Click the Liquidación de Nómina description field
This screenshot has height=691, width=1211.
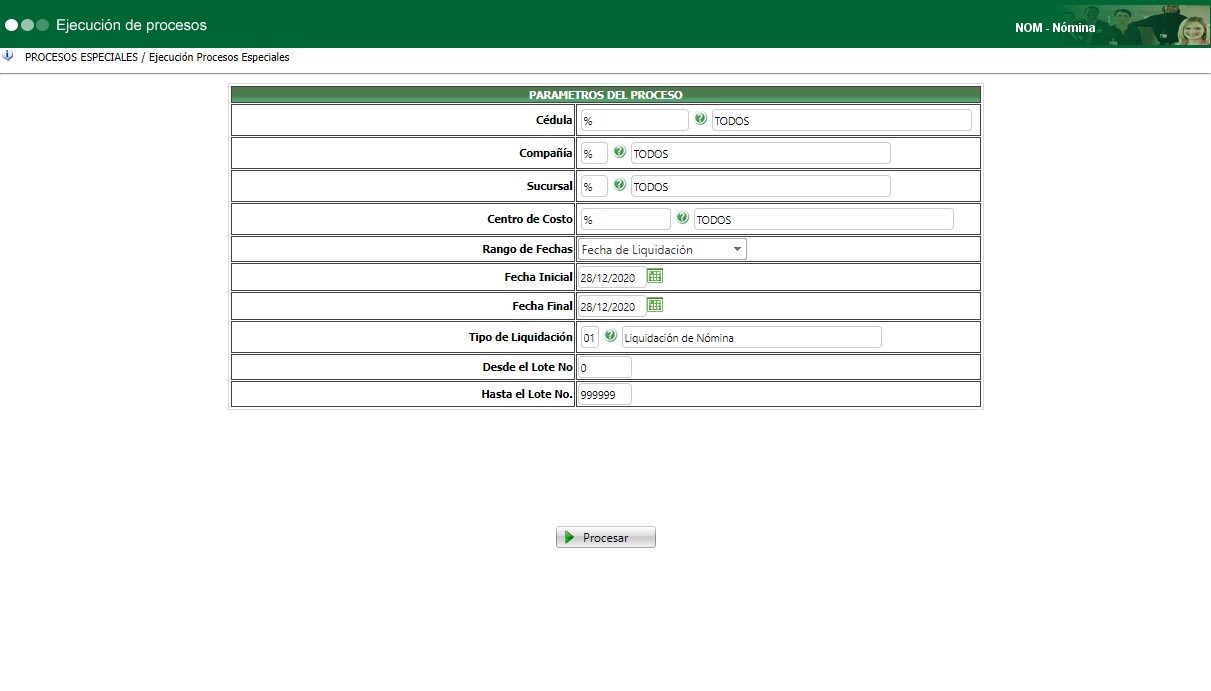pos(752,337)
